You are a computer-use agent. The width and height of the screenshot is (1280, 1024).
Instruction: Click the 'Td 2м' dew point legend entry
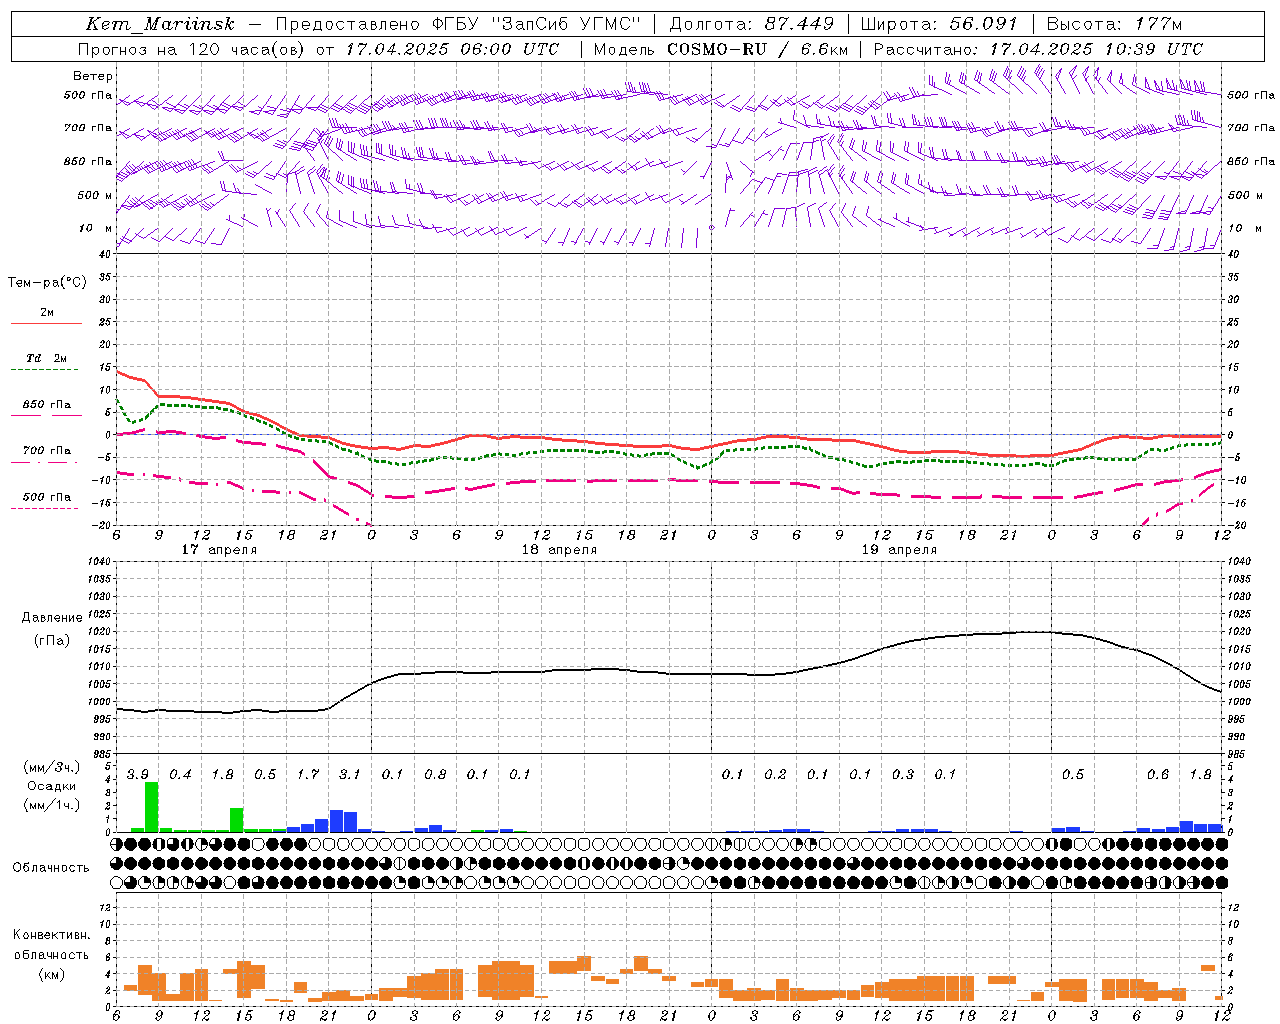coord(46,358)
